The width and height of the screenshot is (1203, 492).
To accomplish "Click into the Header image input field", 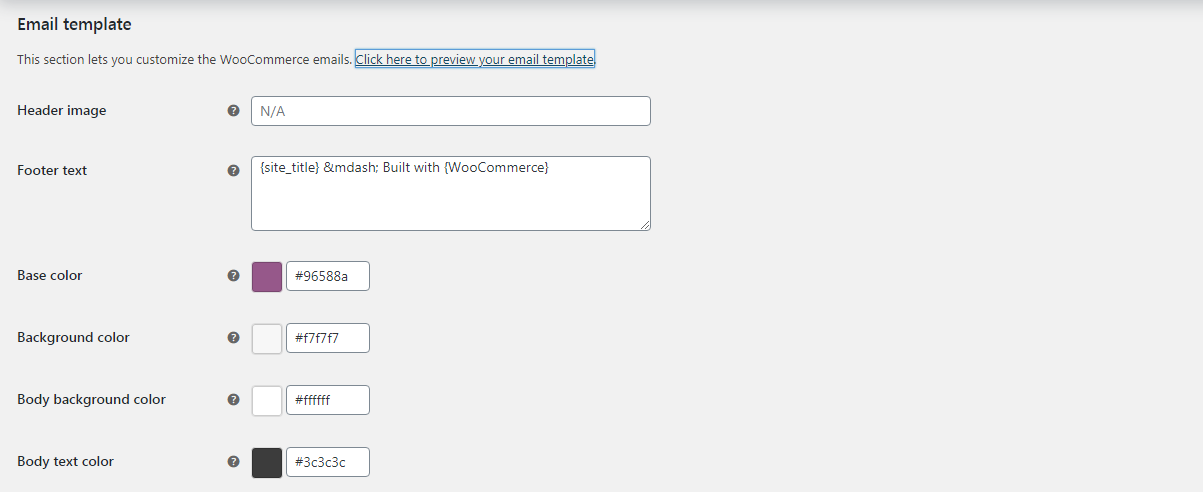I will (x=450, y=111).
